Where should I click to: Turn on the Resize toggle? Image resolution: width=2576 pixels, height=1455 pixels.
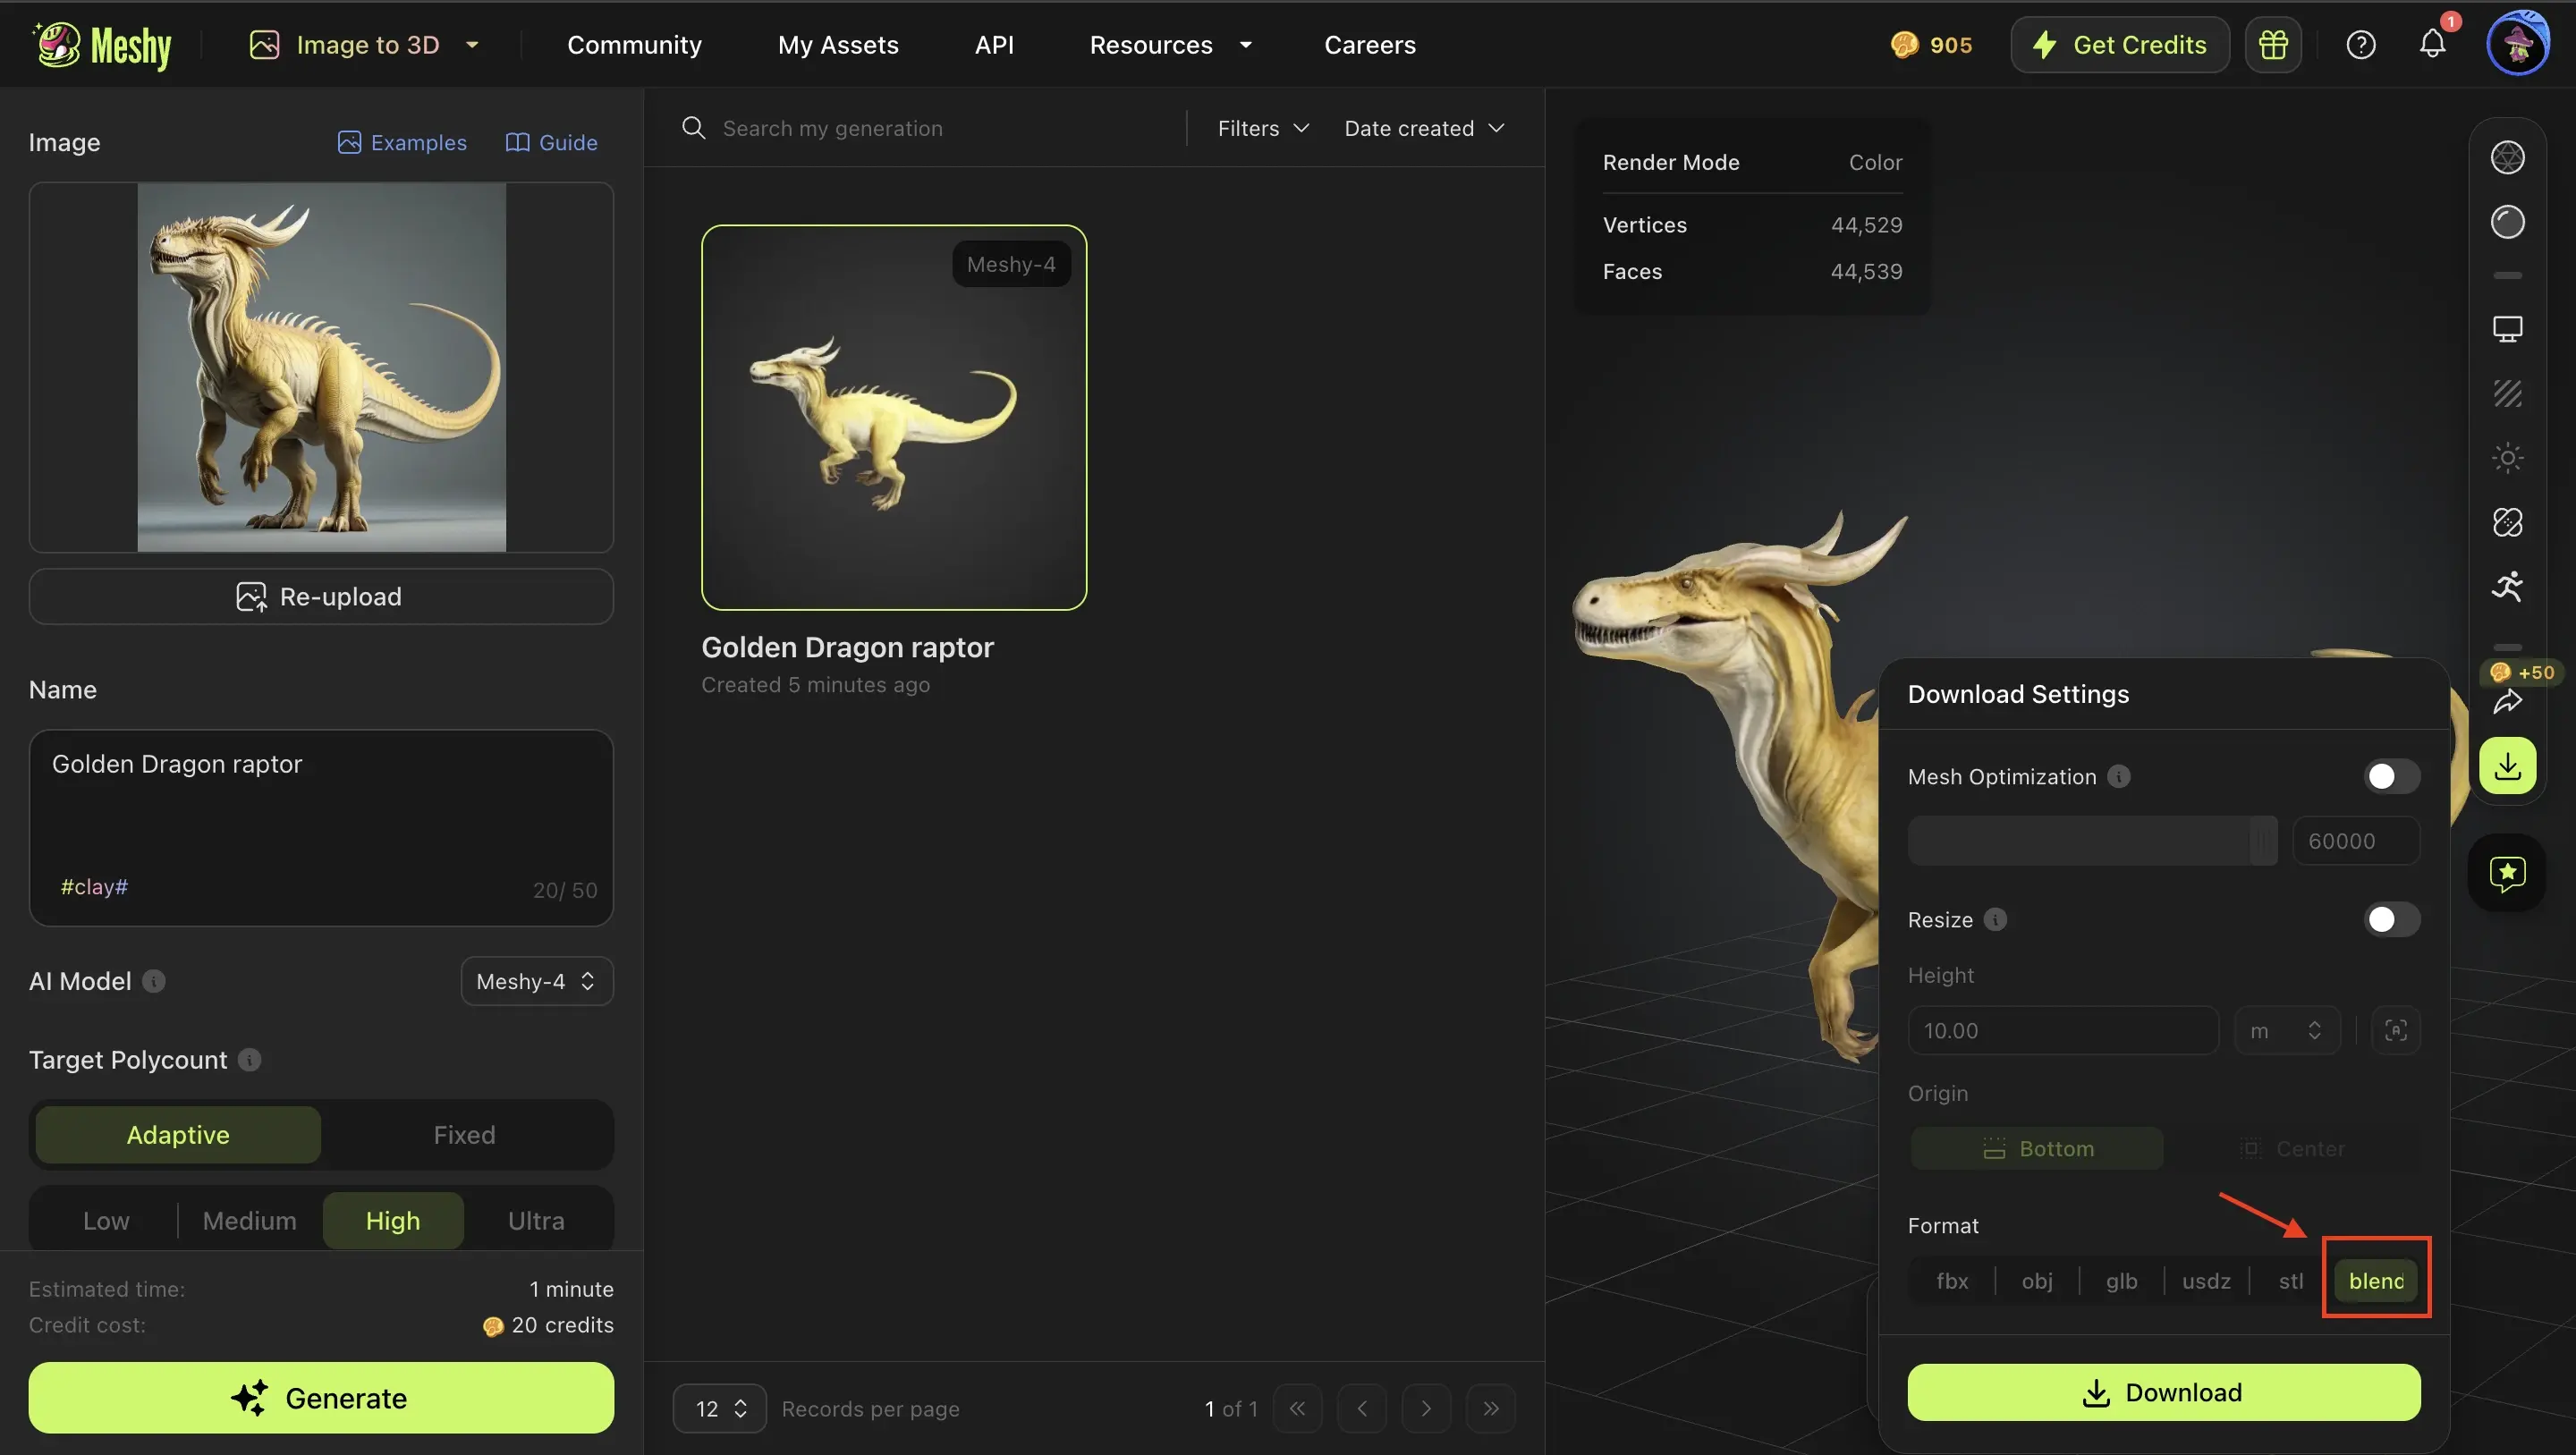(x=2391, y=919)
